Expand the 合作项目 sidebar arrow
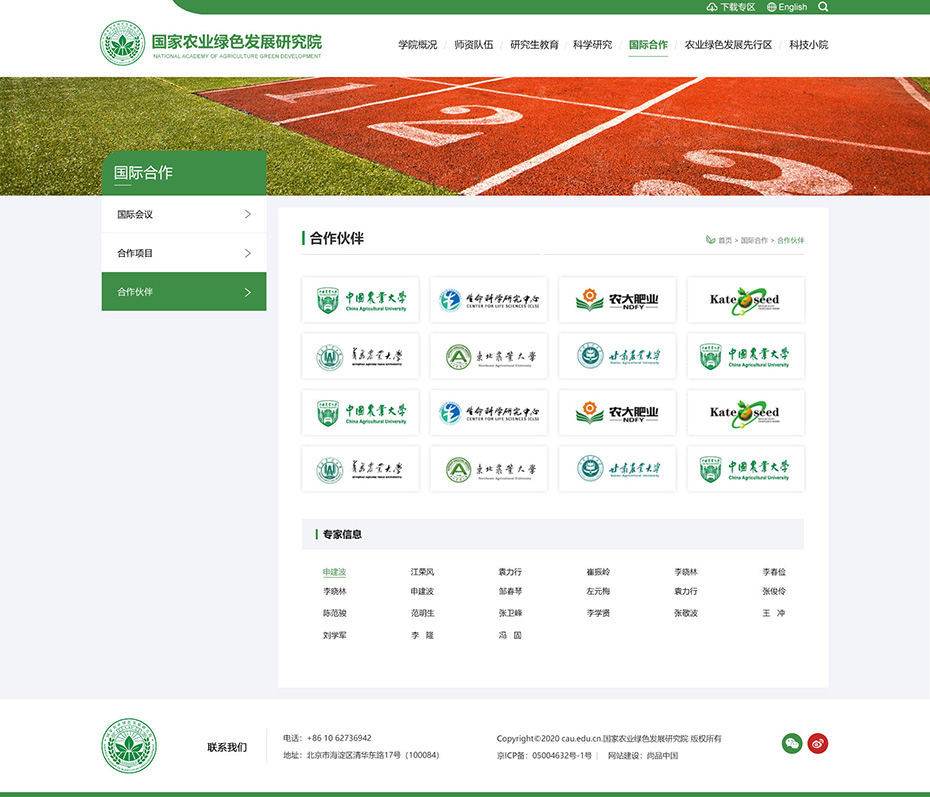The width and height of the screenshot is (930, 797). (248, 253)
